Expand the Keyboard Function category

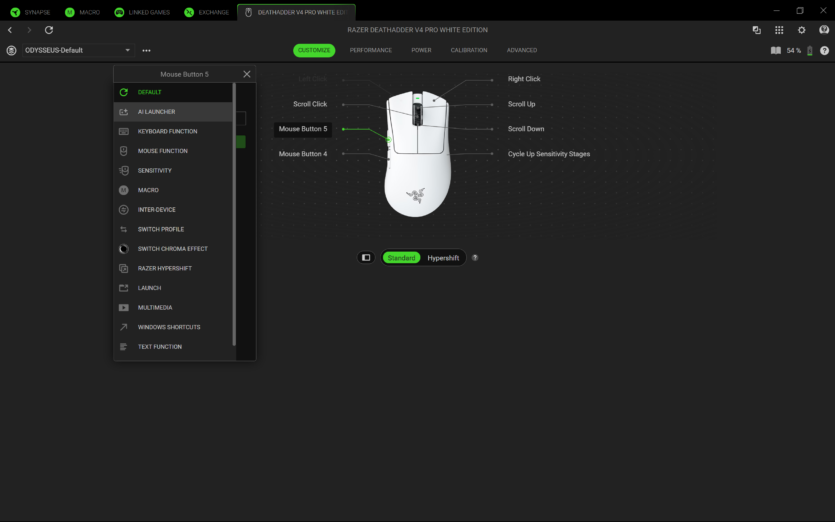tap(167, 131)
